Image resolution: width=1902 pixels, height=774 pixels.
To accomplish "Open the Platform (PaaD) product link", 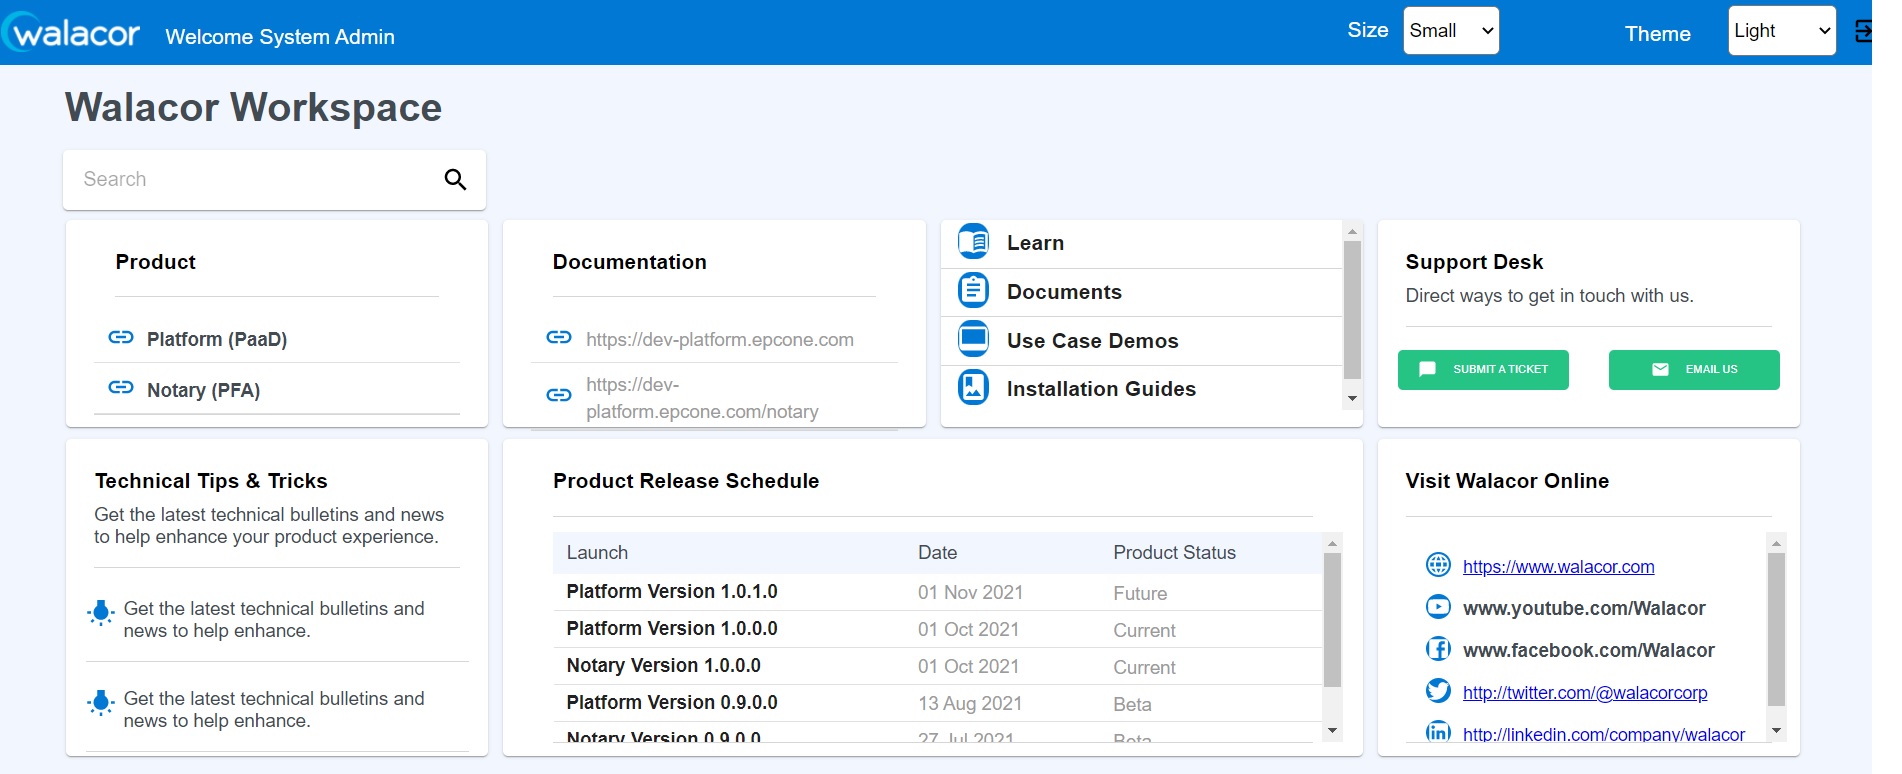I will (x=217, y=339).
